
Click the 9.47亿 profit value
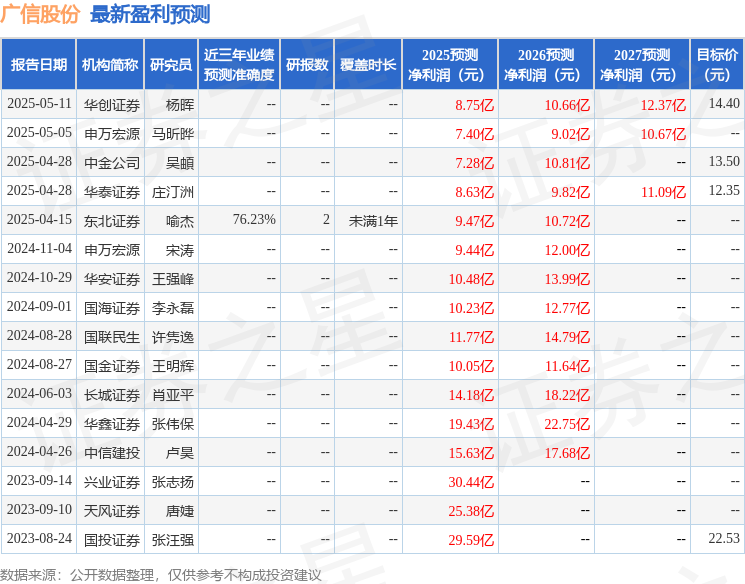coord(474,221)
